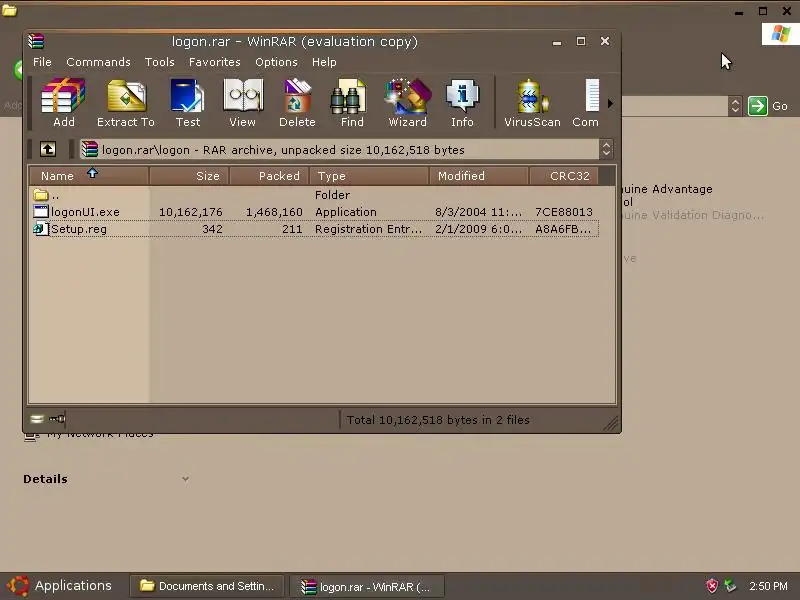The image size is (800, 600).
Task: Launch the Wizard tool
Action: click(x=407, y=103)
